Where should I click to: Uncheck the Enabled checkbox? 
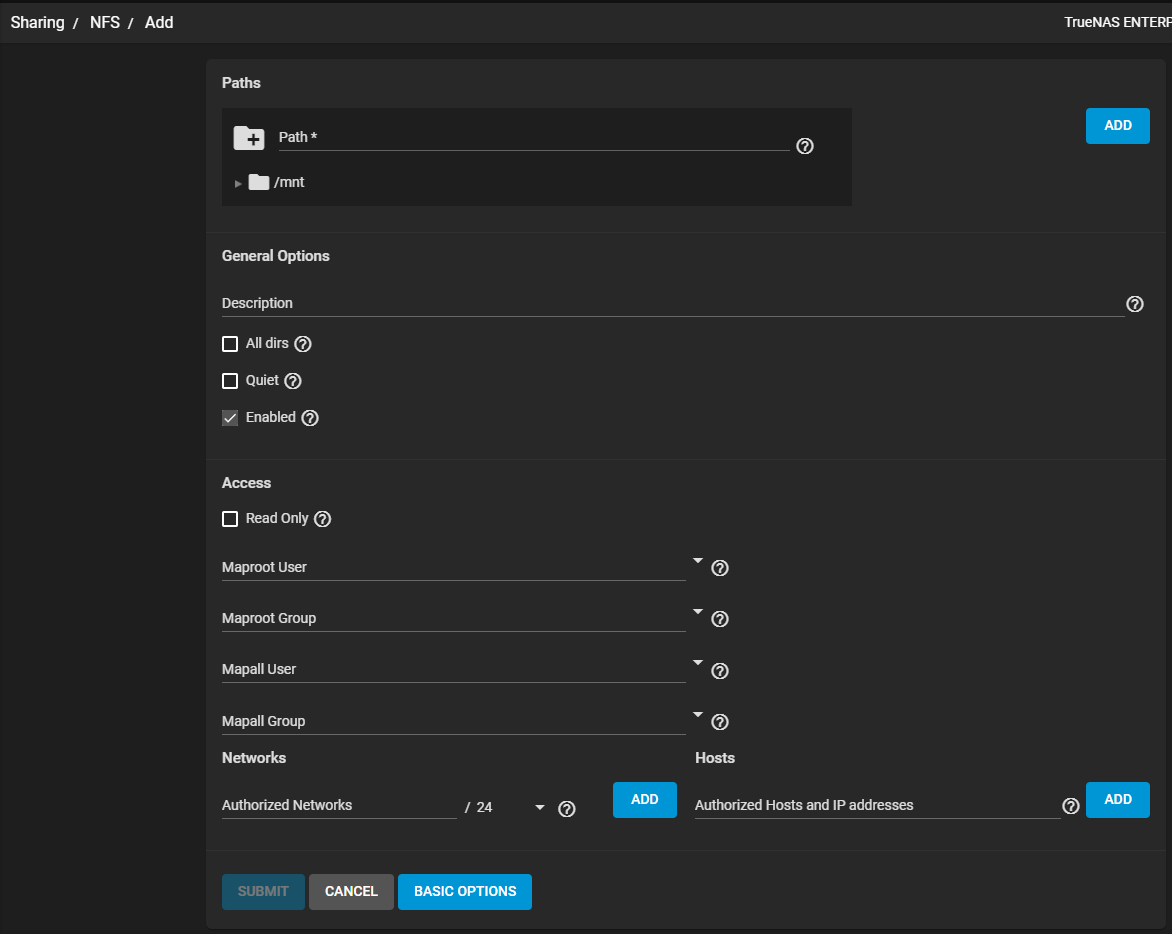pyautogui.click(x=230, y=418)
